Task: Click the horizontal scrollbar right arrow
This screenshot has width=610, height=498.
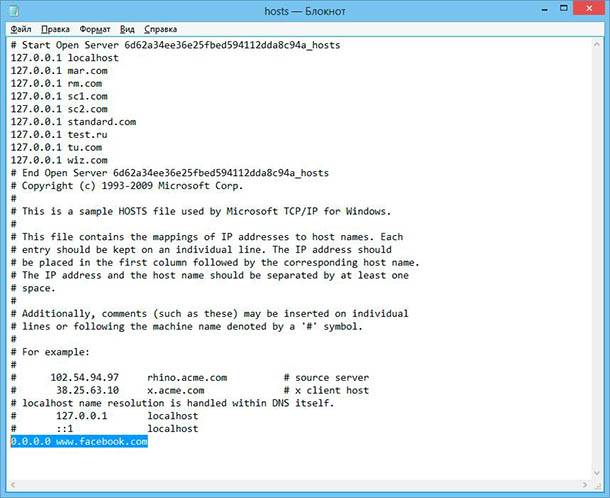Action: coord(585,485)
